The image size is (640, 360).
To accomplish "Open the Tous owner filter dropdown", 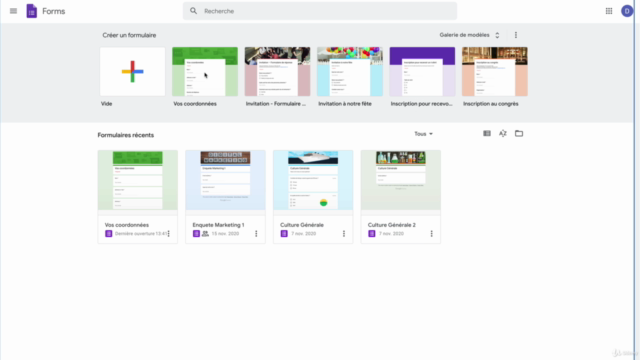I will tap(423, 134).
